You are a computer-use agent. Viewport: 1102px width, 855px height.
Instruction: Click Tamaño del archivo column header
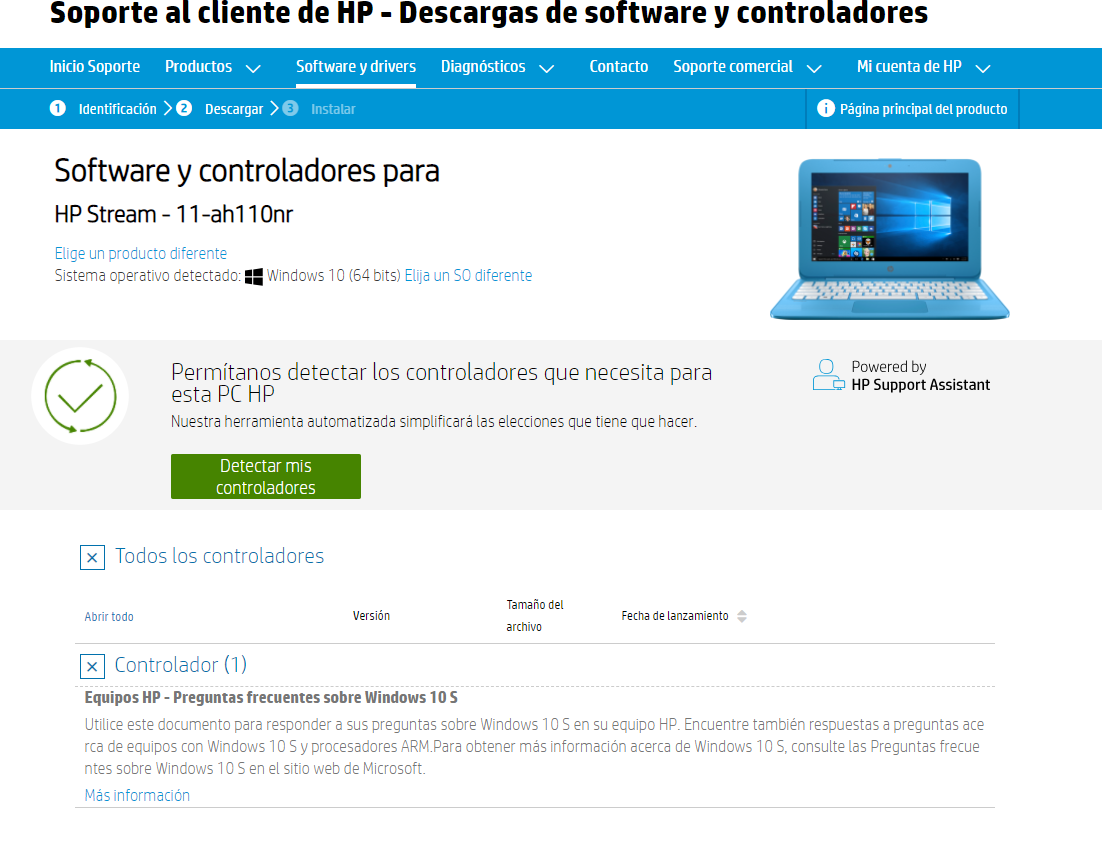click(535, 615)
